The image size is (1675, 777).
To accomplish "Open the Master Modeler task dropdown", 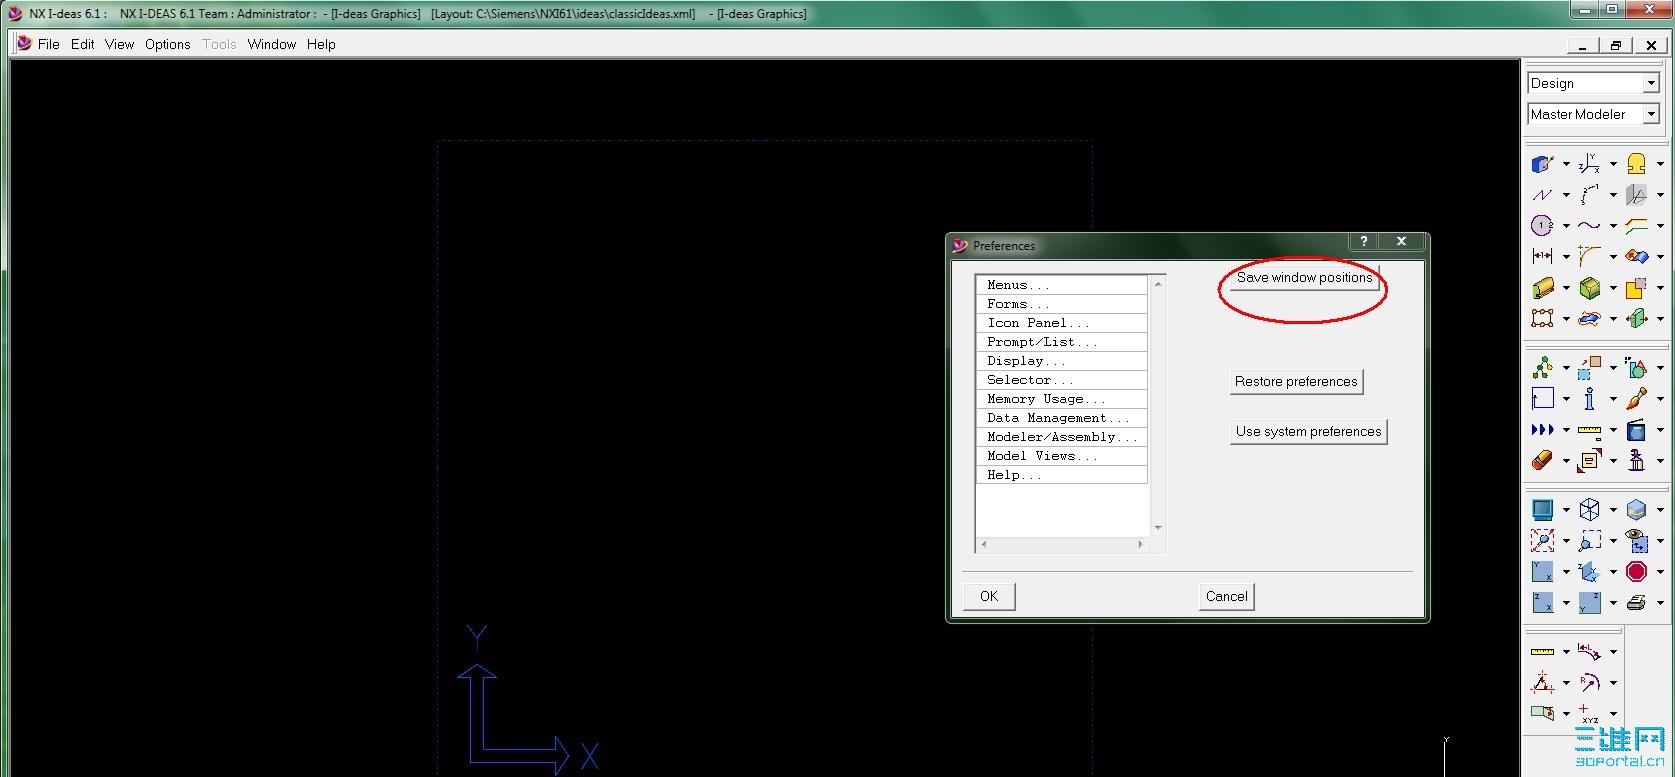I will pos(1651,114).
